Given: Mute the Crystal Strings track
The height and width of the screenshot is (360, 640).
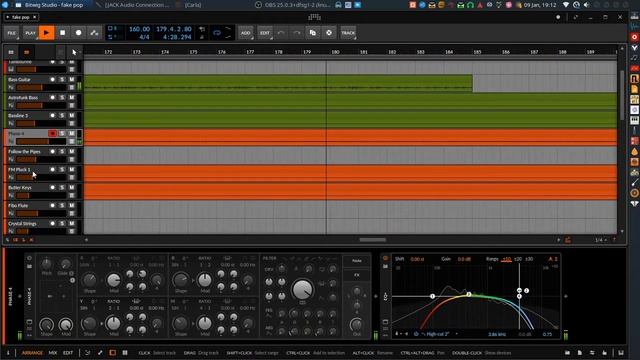Looking at the screenshot, I should pyautogui.click(x=71, y=223).
